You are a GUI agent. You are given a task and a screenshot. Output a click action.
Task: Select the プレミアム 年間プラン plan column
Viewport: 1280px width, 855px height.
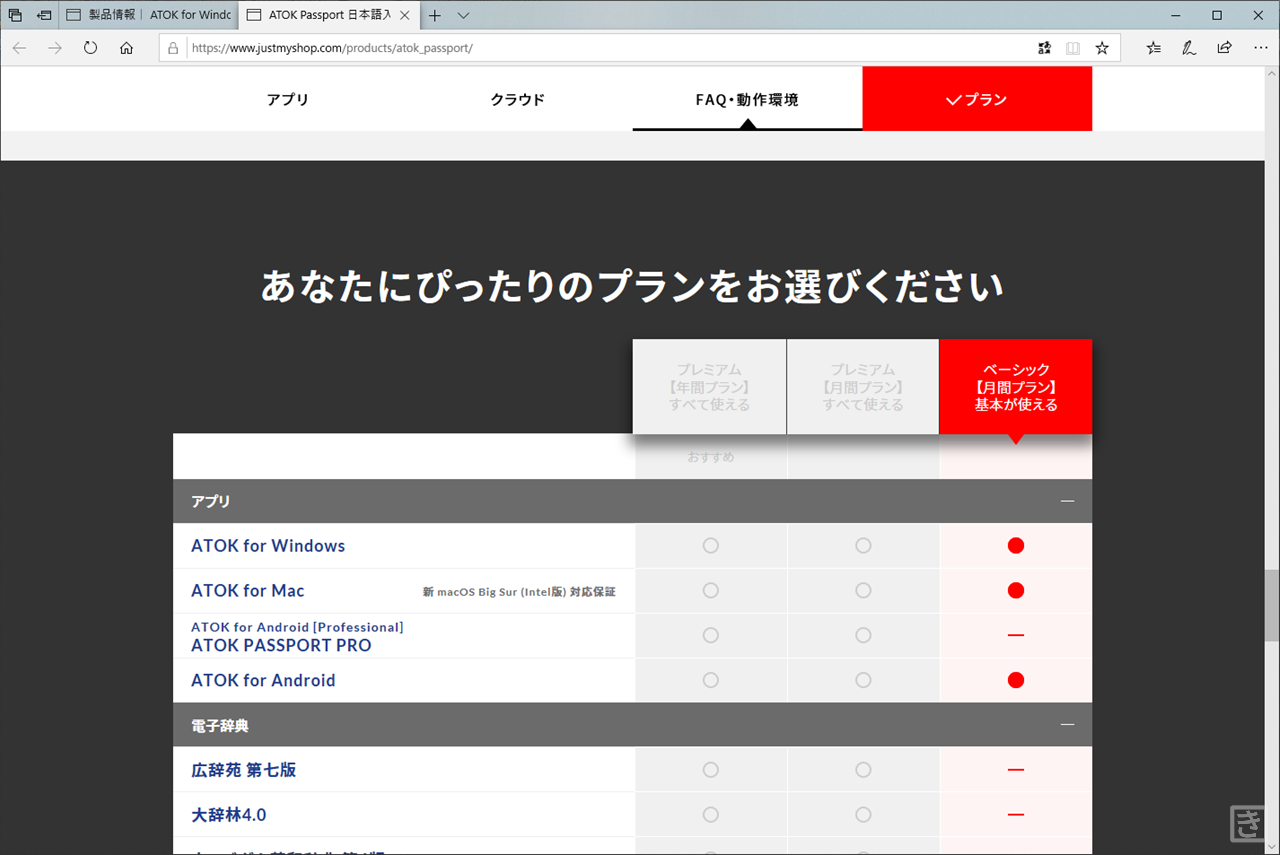[x=709, y=387]
